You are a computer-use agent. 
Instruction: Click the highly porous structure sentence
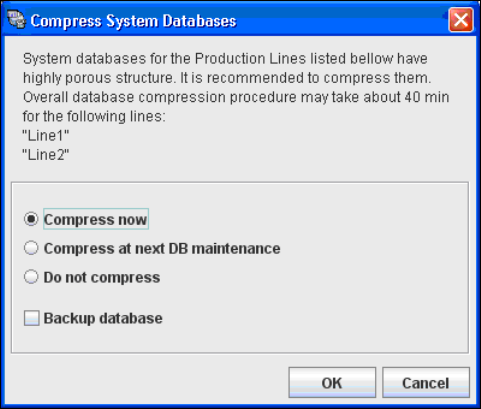(99, 78)
